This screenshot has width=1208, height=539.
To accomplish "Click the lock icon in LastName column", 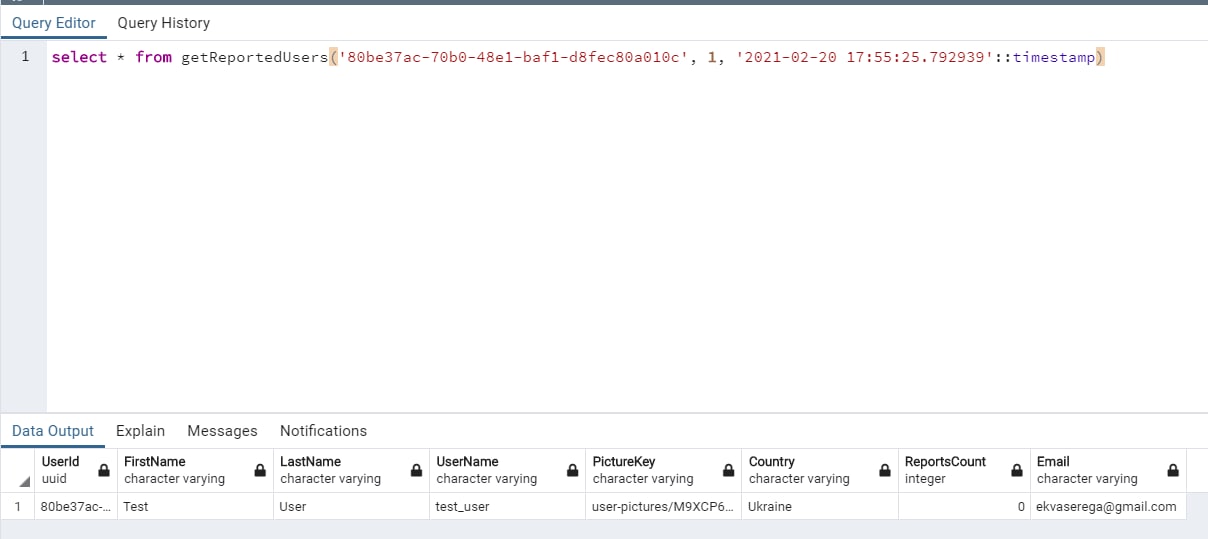I will tap(416, 470).
